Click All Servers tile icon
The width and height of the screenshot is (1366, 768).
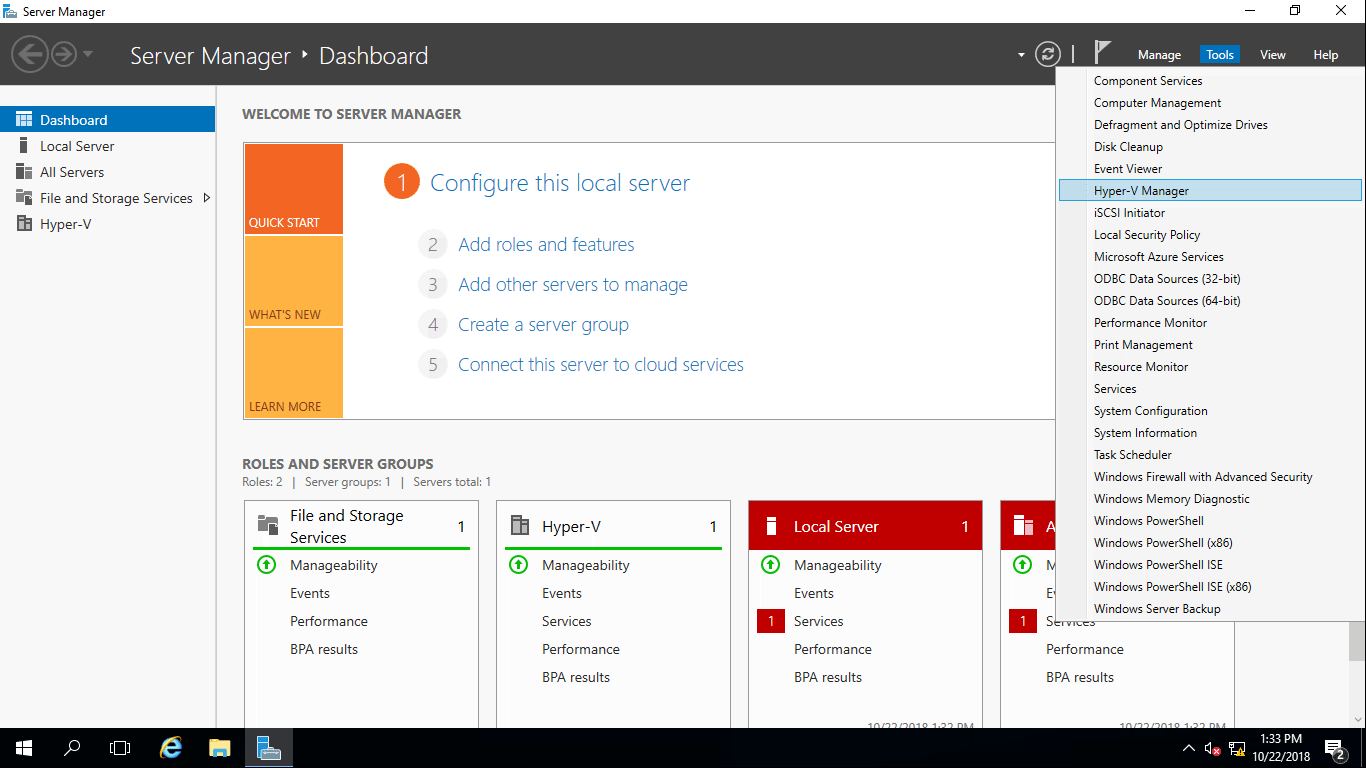click(1023, 526)
